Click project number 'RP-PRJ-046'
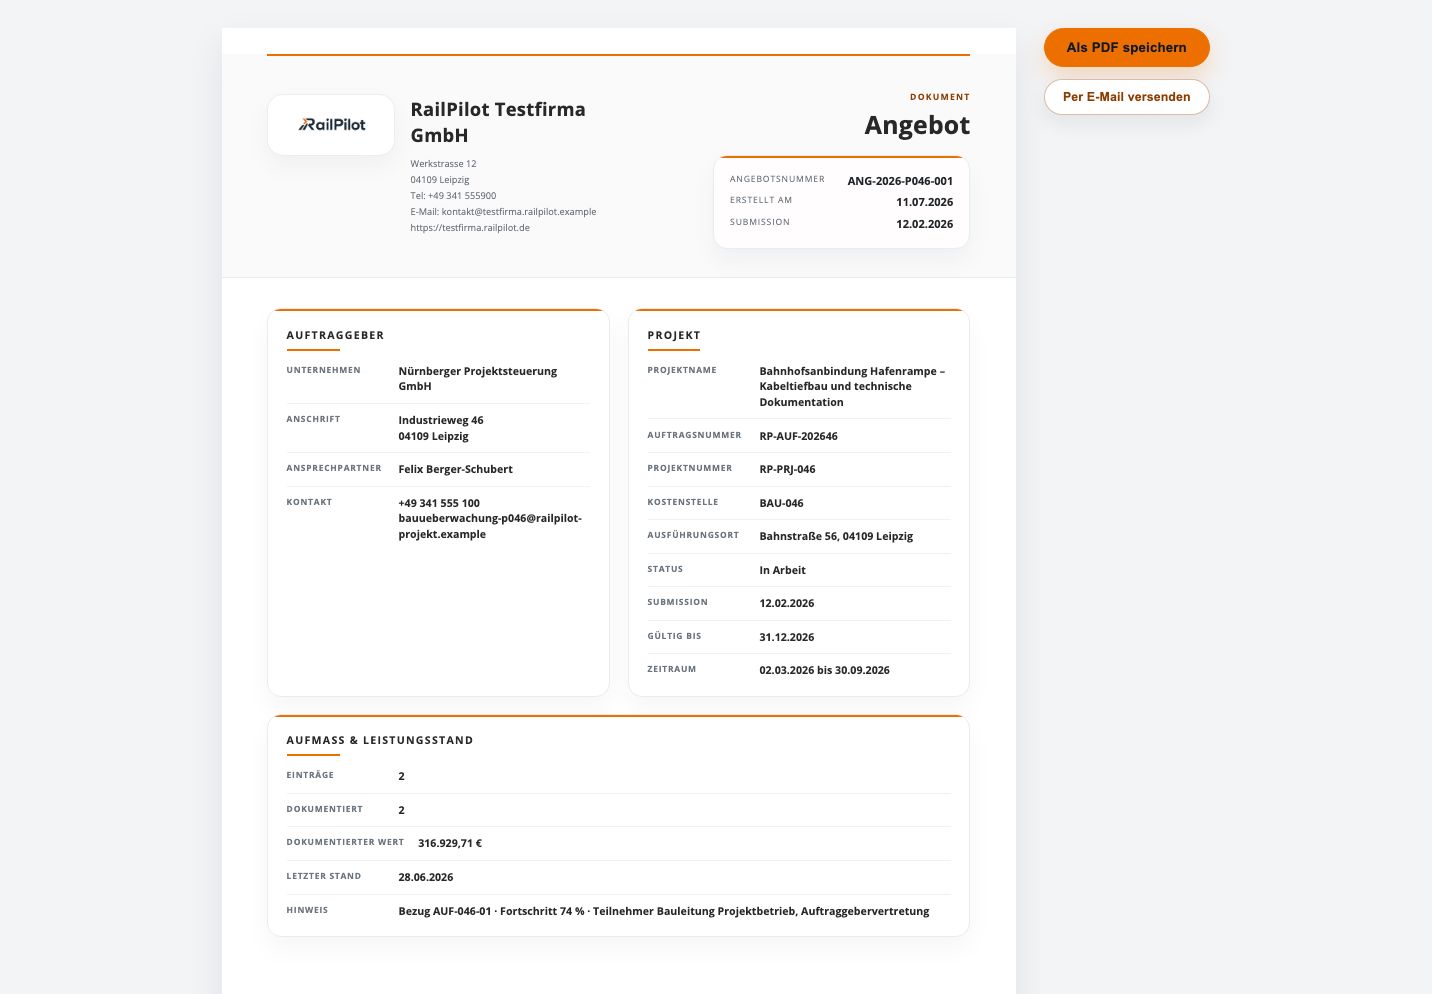This screenshot has width=1432, height=994. (x=787, y=469)
